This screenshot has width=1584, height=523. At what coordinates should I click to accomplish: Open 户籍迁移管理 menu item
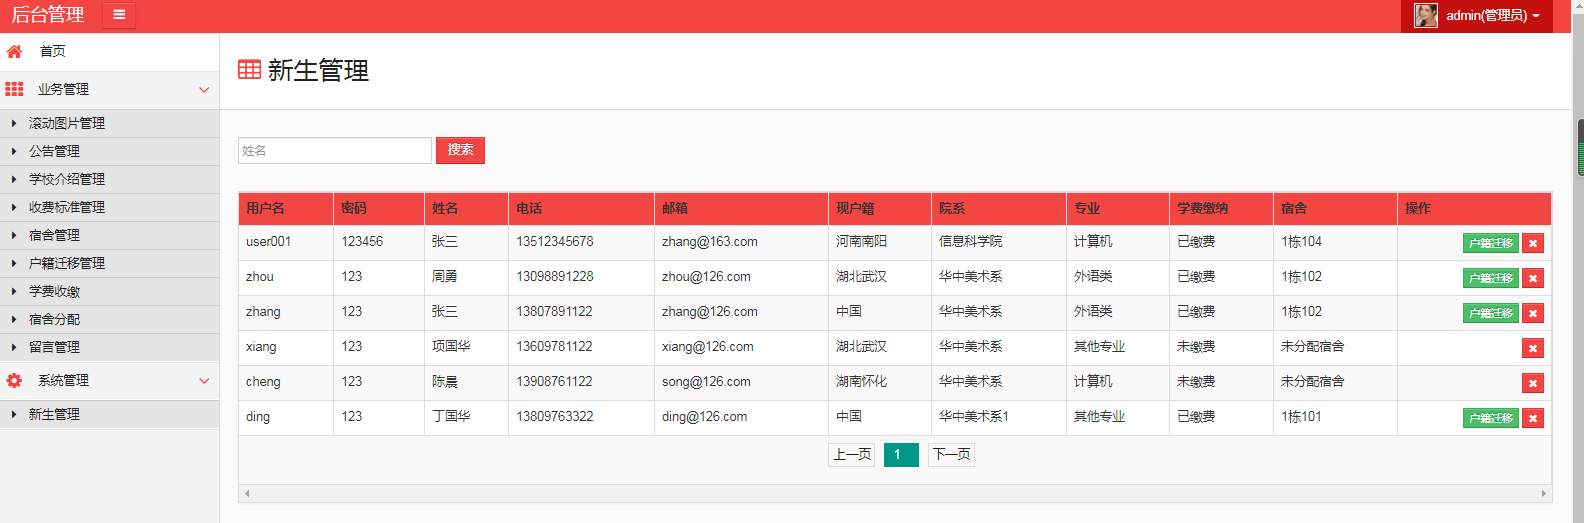click(110, 263)
